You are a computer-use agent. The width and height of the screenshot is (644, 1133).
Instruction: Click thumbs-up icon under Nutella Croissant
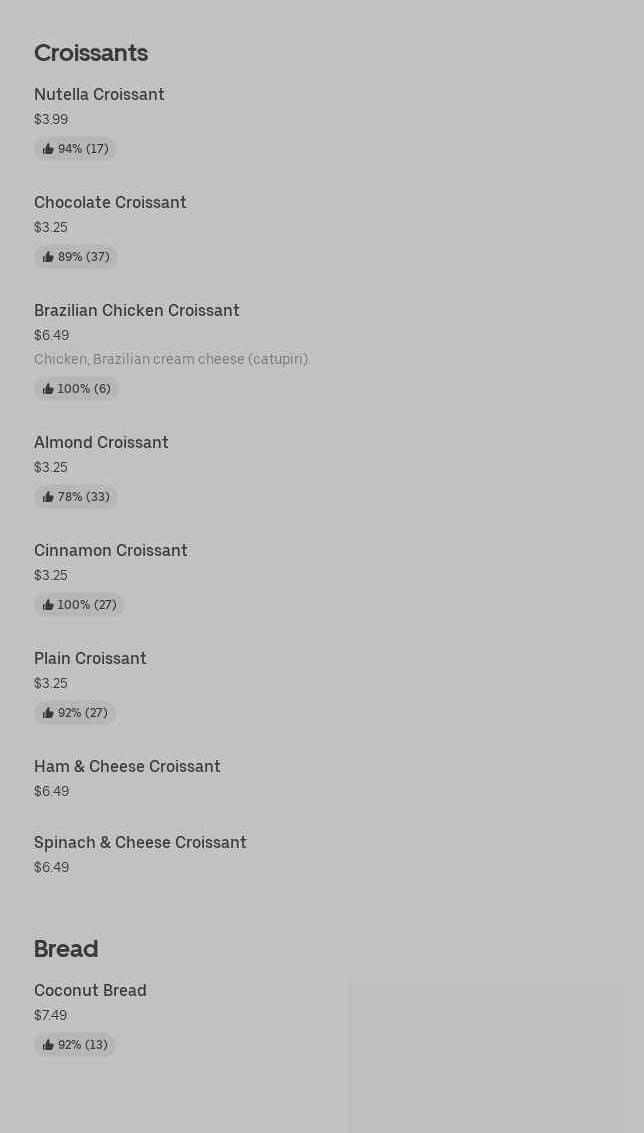48,149
